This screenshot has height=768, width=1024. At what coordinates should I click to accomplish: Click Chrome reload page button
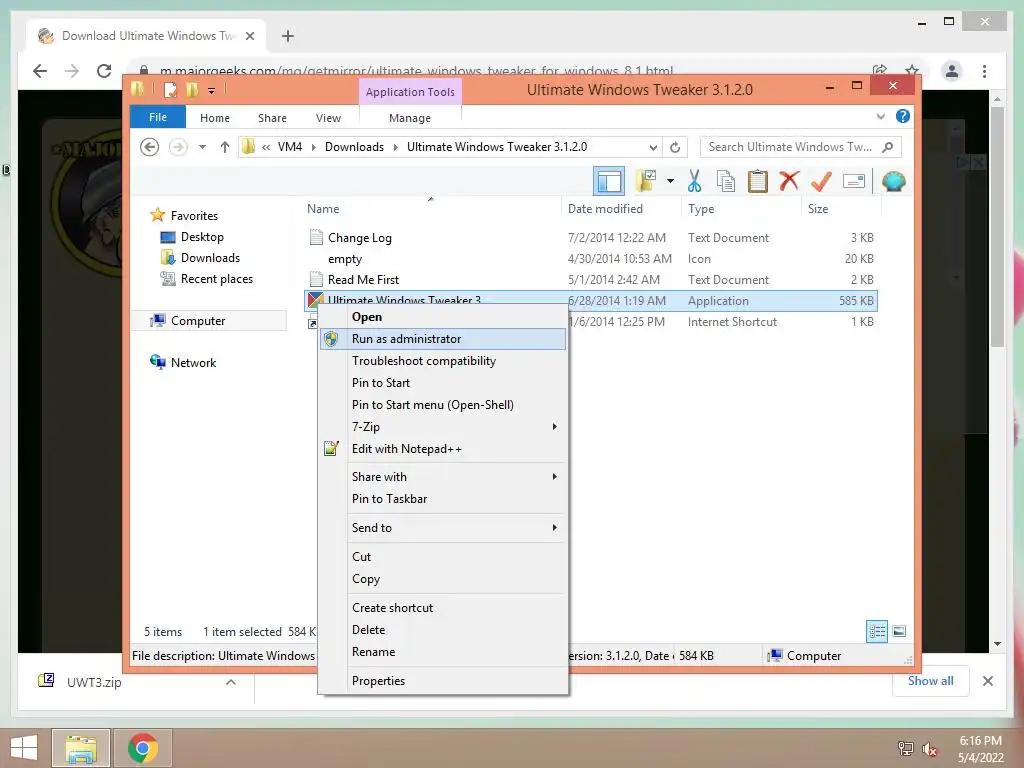[104, 71]
